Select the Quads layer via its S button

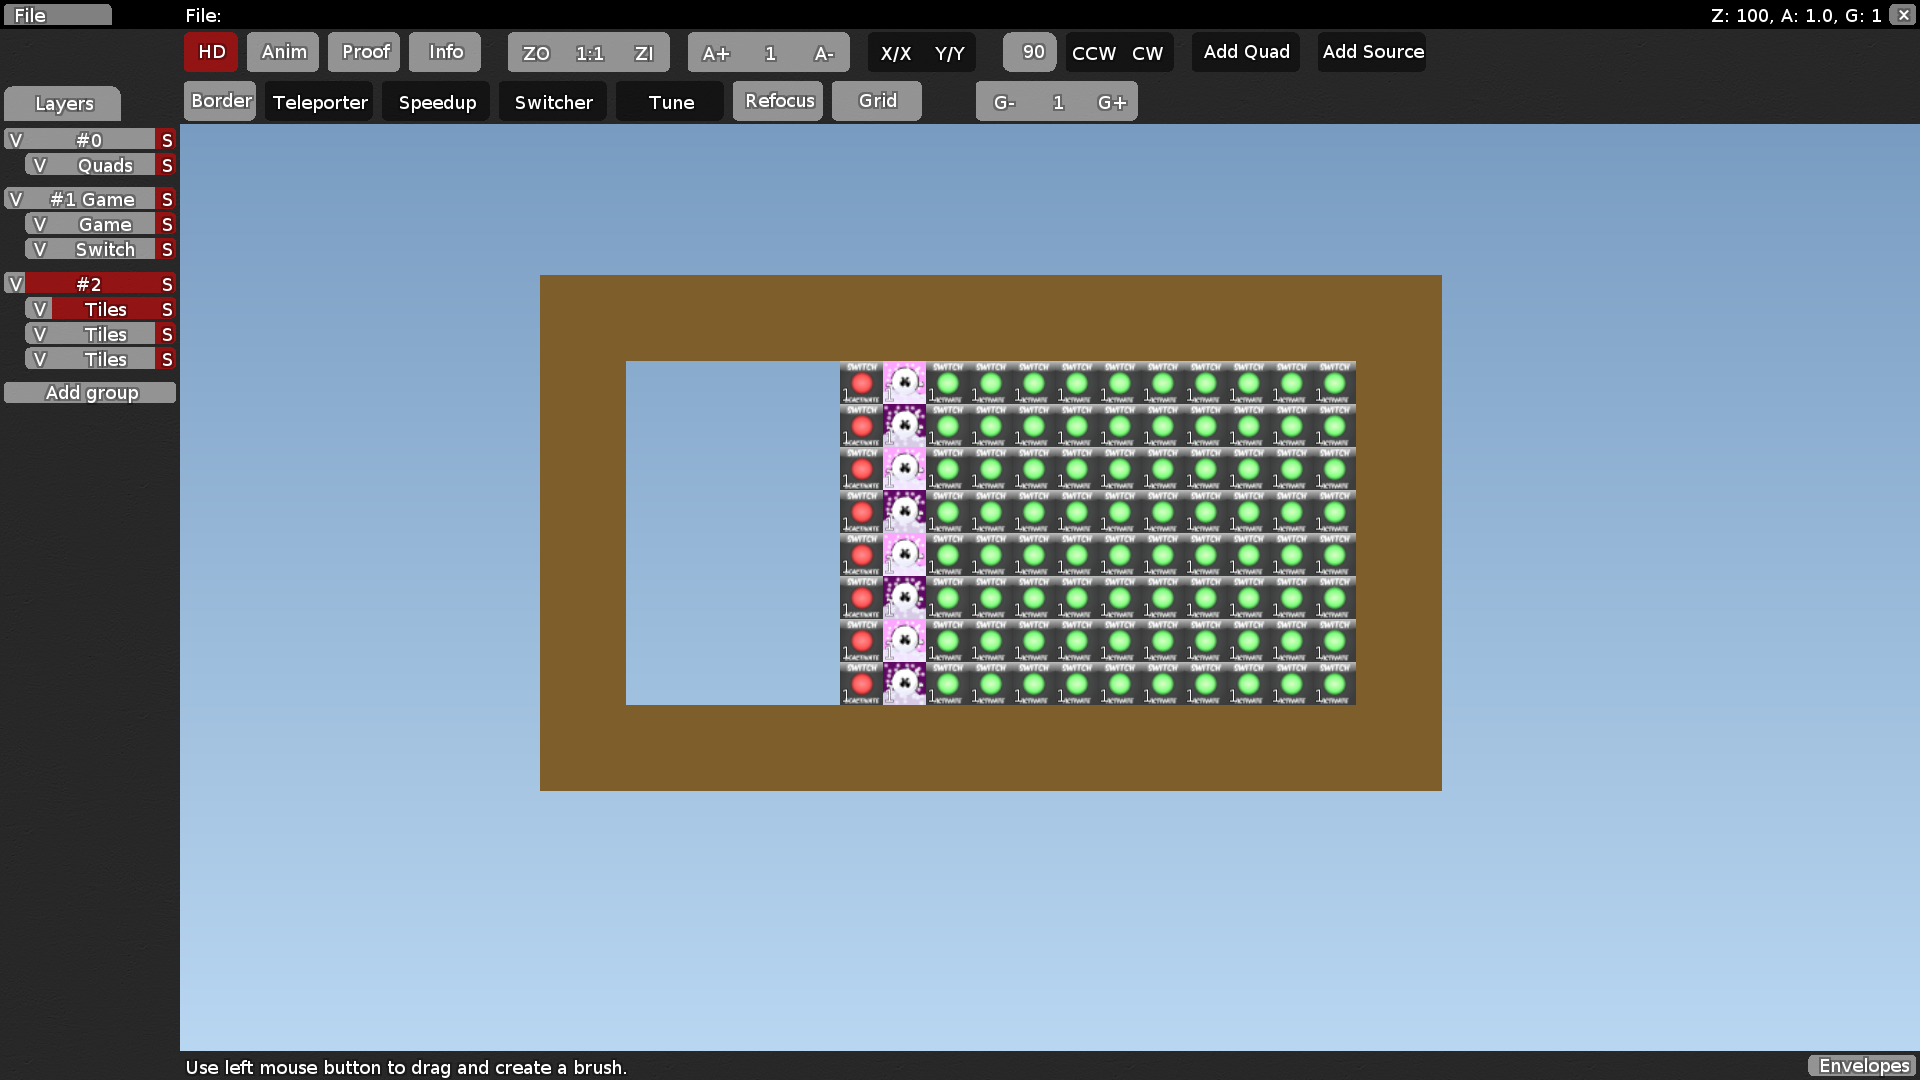click(x=166, y=164)
